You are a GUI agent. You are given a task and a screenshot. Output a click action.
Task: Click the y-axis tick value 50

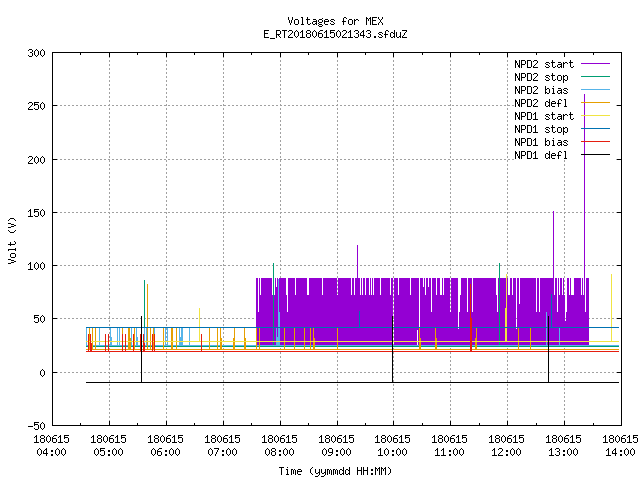click(x=39, y=319)
